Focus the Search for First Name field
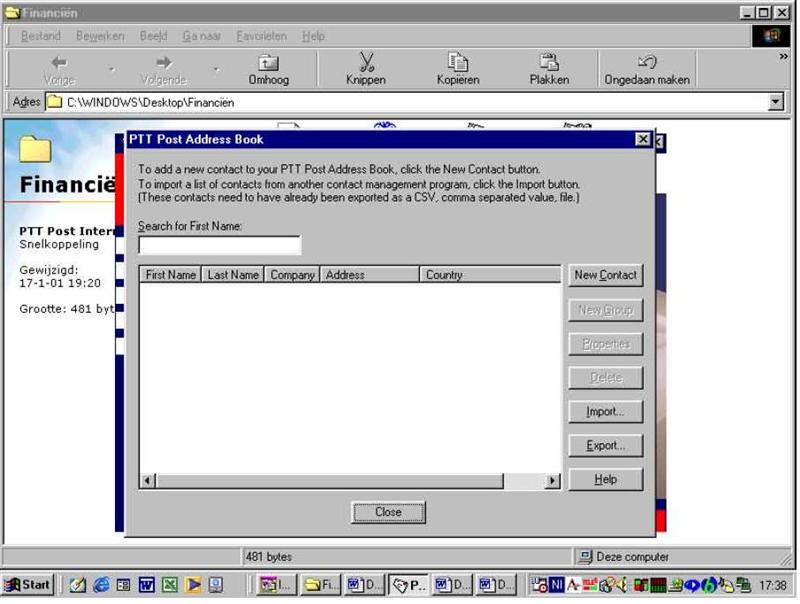This screenshot has height=604, width=800. coord(219,245)
